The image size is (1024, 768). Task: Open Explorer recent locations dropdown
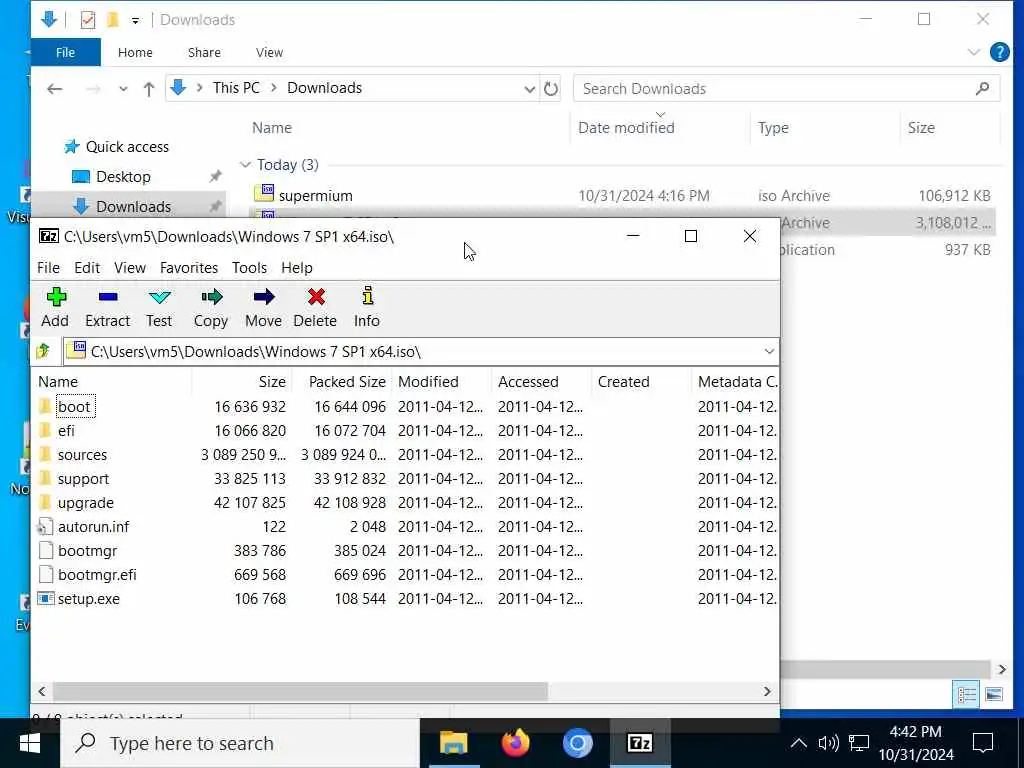pyautogui.click(x=123, y=89)
